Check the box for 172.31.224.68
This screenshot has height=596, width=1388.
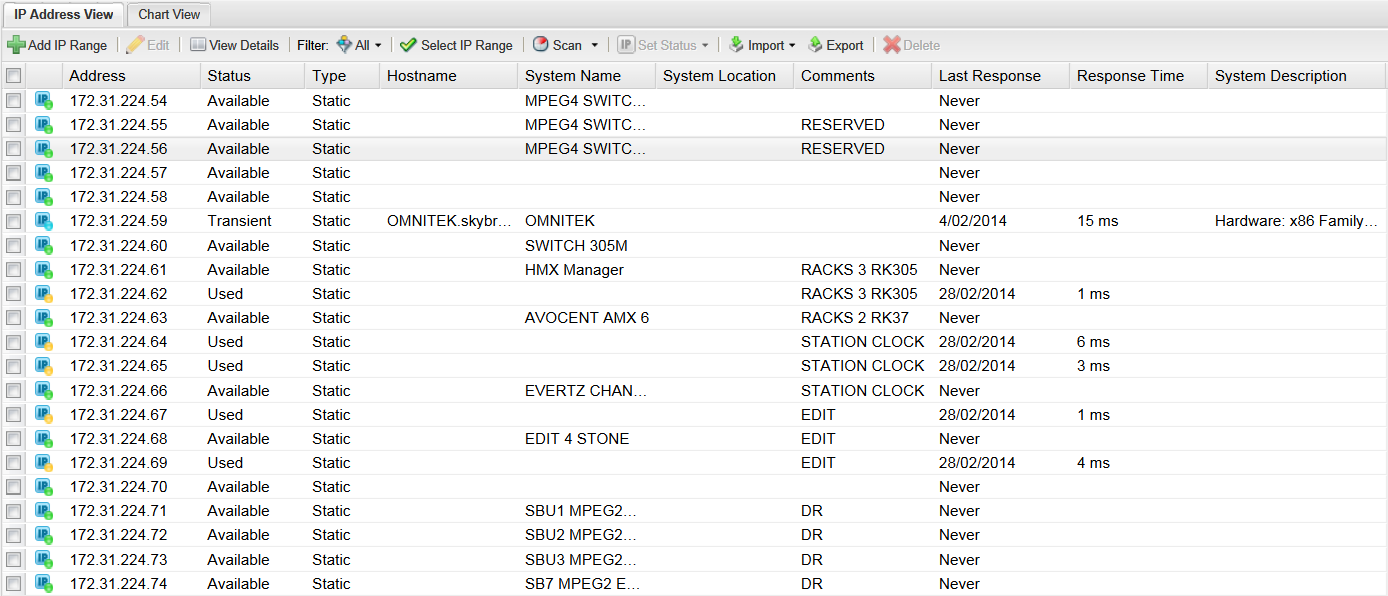pos(13,439)
